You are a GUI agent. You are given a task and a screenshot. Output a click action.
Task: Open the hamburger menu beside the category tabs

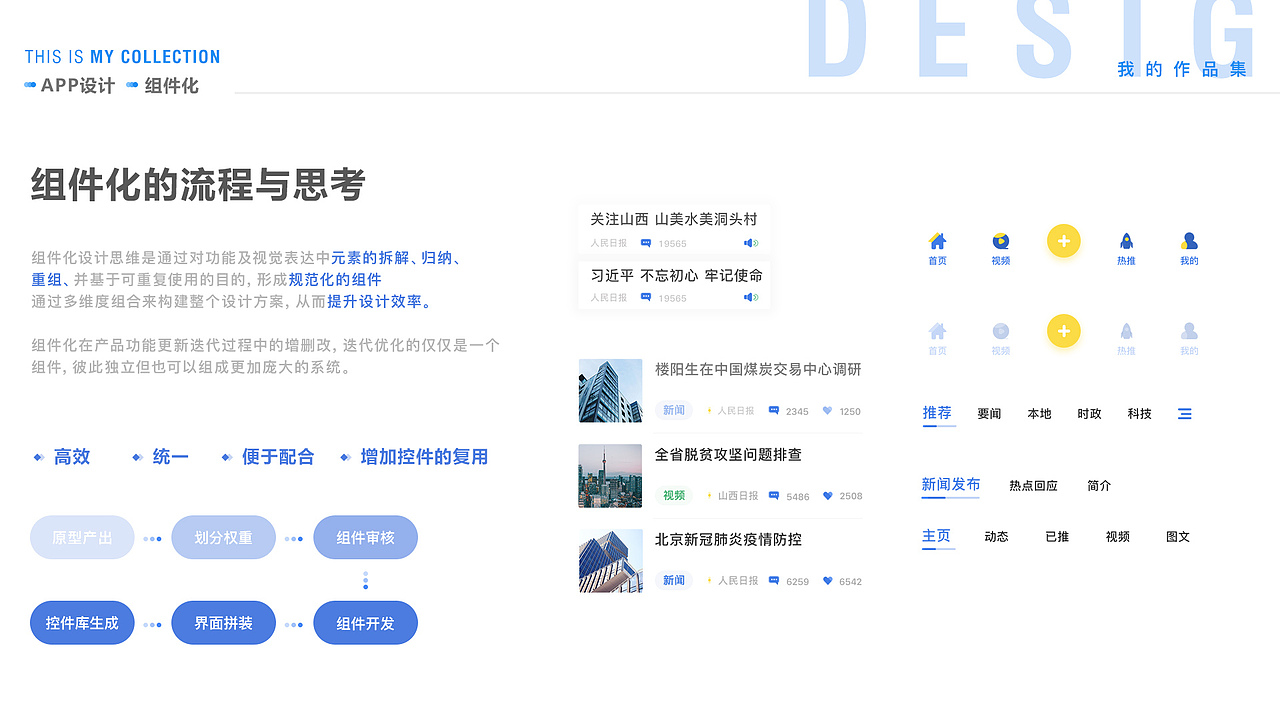pos(1184,413)
